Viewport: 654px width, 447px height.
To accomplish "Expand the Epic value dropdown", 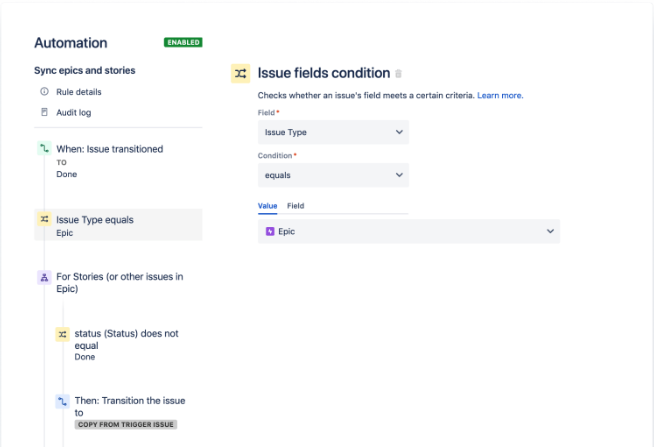I will pos(549,231).
